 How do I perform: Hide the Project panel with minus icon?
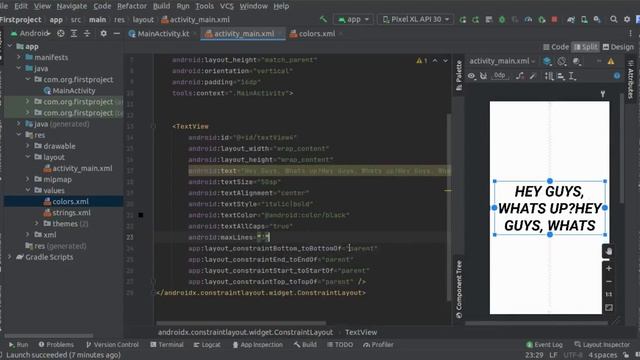[117, 33]
